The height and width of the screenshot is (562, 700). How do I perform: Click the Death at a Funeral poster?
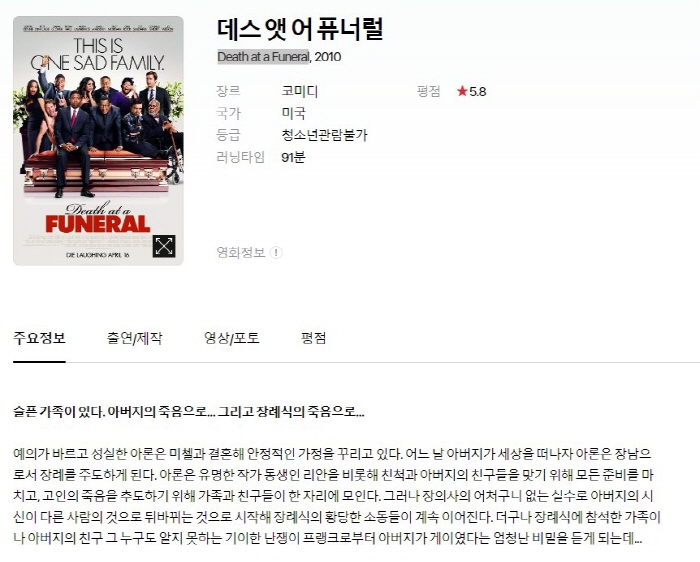click(x=98, y=141)
